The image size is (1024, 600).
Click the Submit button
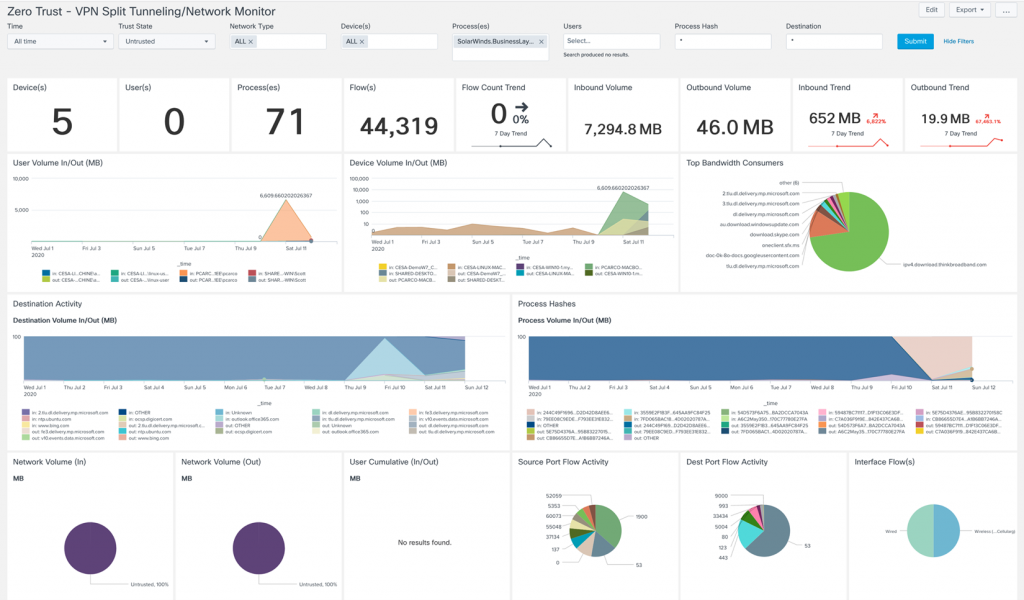pos(915,43)
